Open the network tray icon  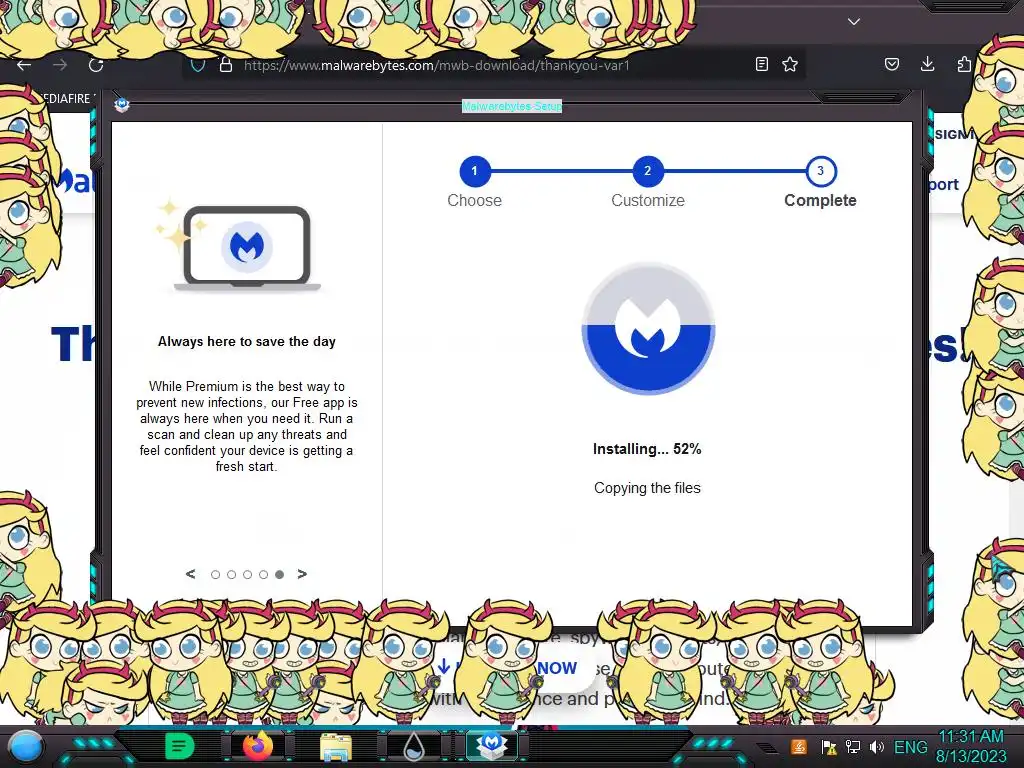853,747
